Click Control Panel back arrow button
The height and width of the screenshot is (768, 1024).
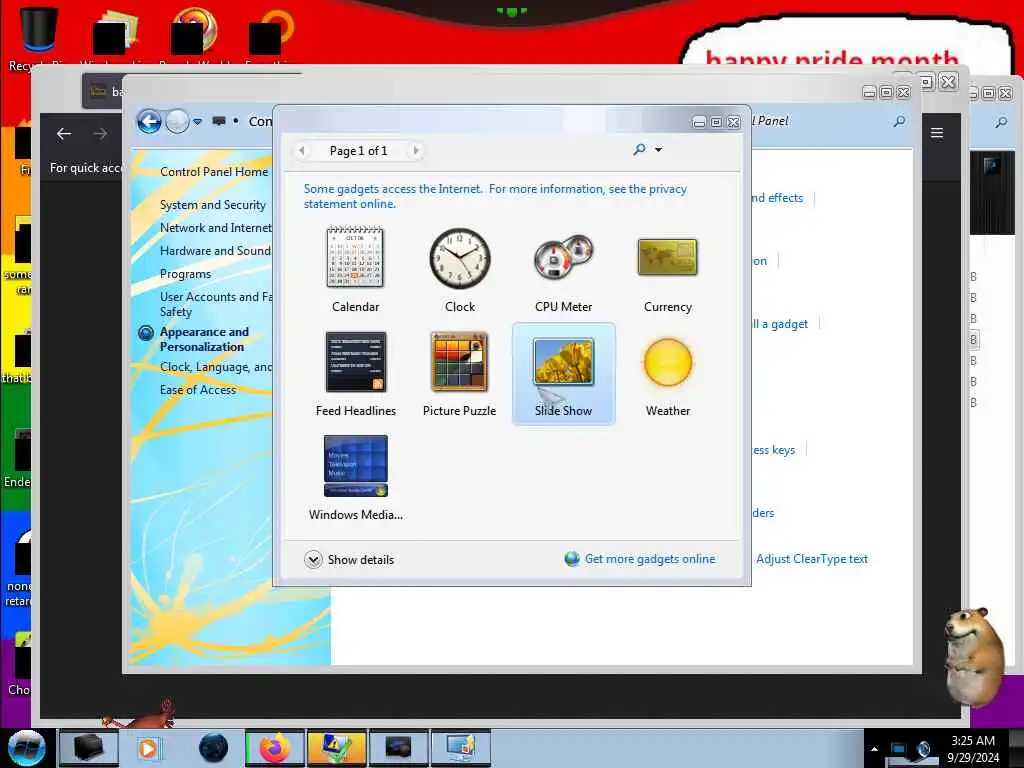(x=149, y=121)
